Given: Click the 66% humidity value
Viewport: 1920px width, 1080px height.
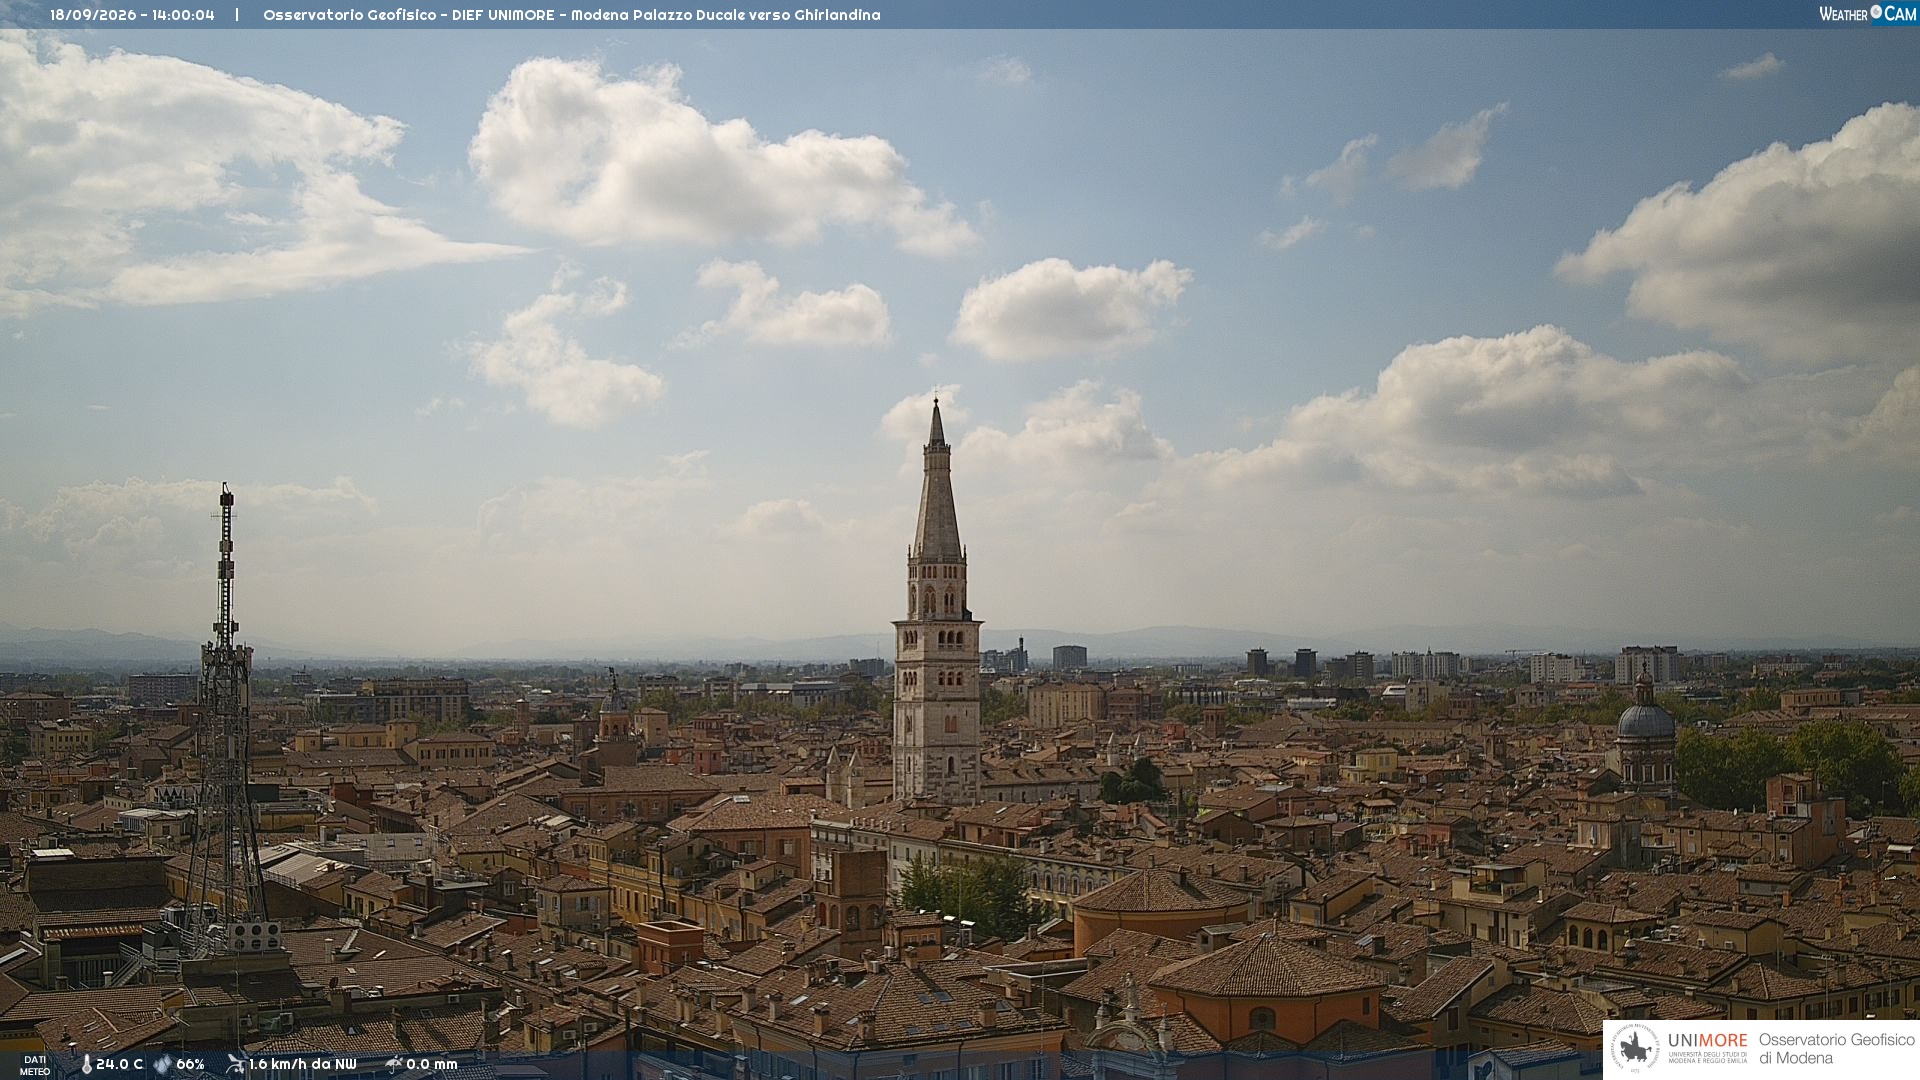Looking at the screenshot, I should coord(190,1065).
